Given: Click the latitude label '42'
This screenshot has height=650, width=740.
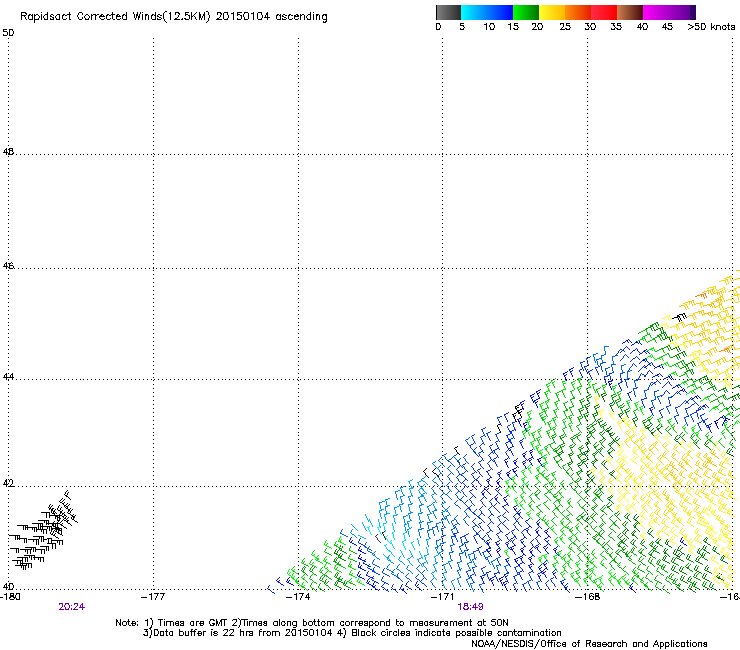Looking at the screenshot, I should pos(8,483).
